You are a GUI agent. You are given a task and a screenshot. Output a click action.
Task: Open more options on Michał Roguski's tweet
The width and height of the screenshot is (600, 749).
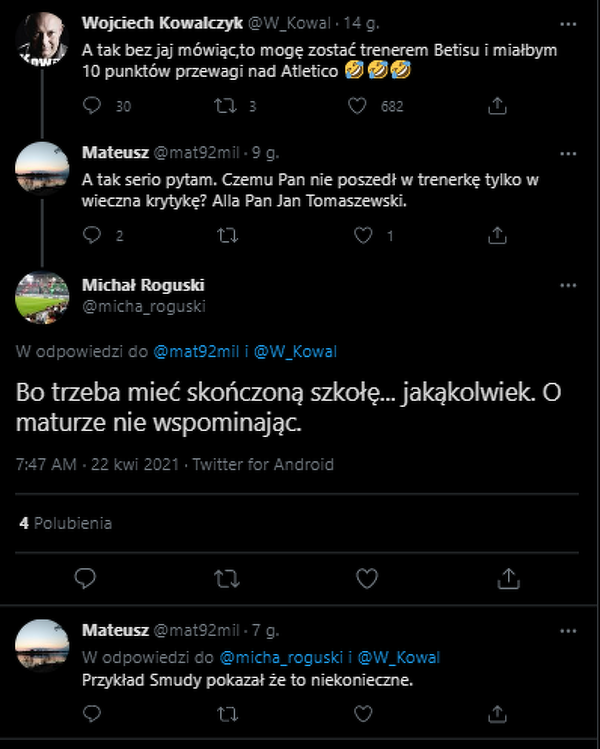[568, 283]
